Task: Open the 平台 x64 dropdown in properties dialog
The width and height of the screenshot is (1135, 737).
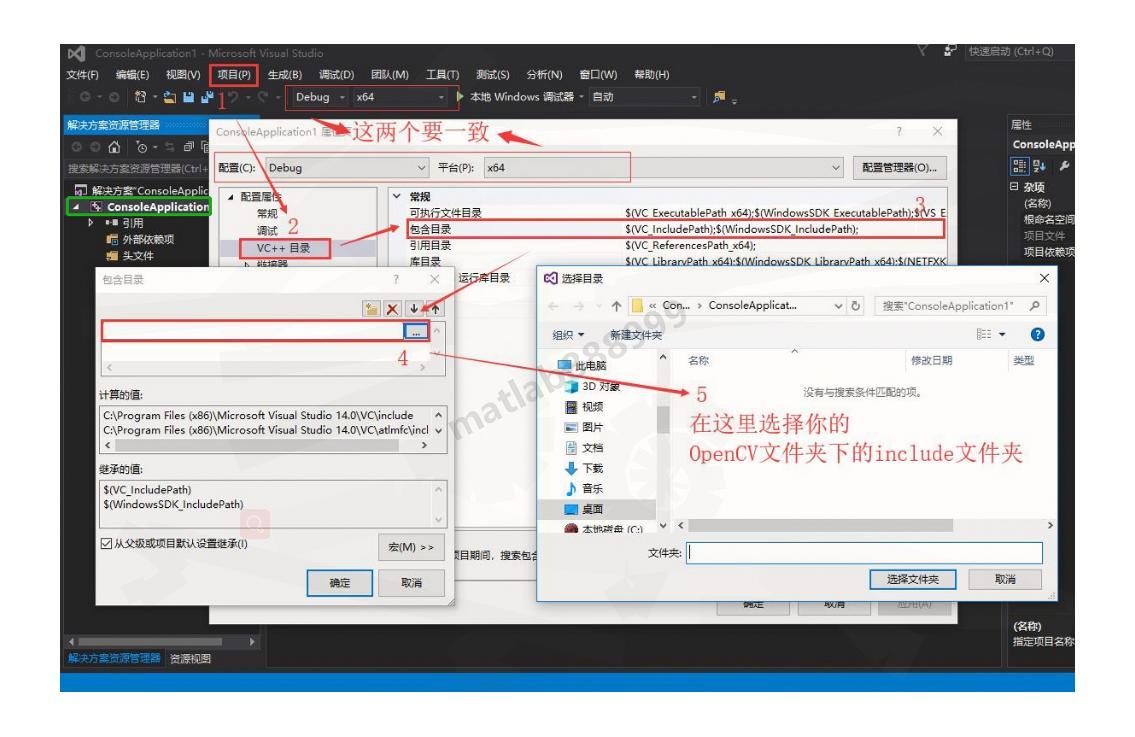Action: [663, 167]
